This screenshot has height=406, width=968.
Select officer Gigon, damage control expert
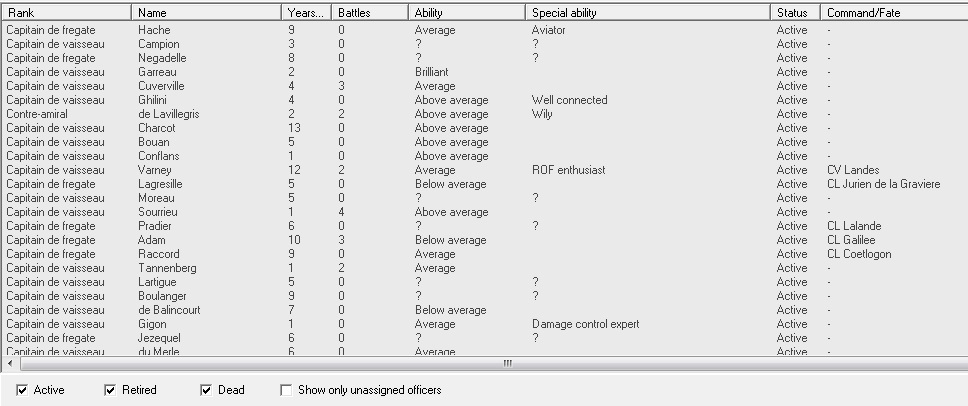click(485, 324)
